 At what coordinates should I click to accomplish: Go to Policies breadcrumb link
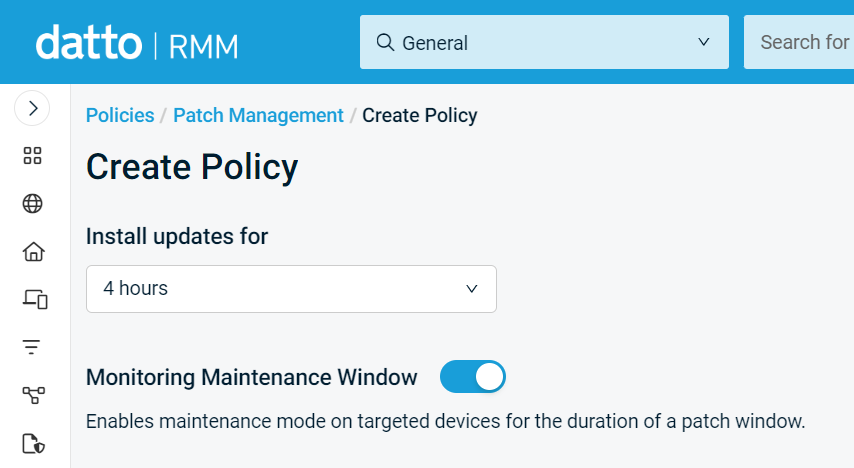[x=120, y=116]
